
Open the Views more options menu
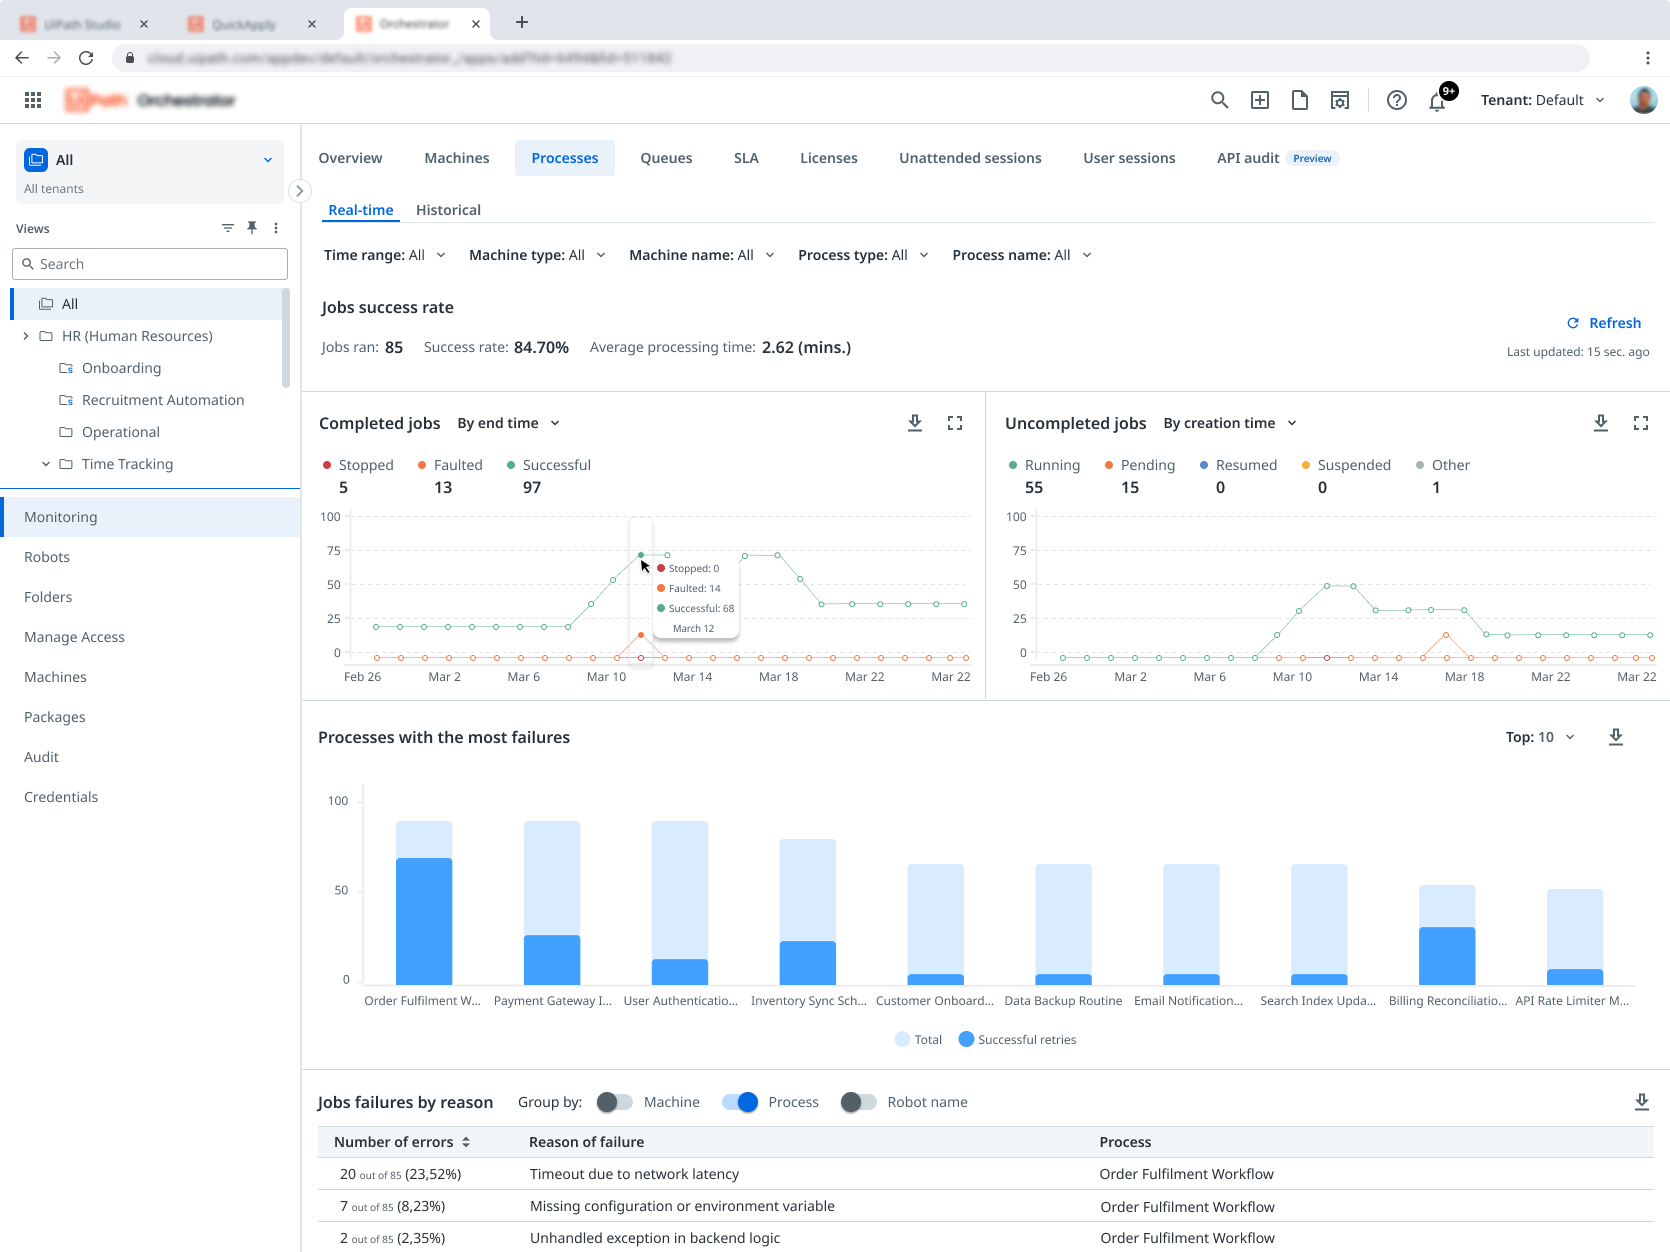click(x=276, y=228)
